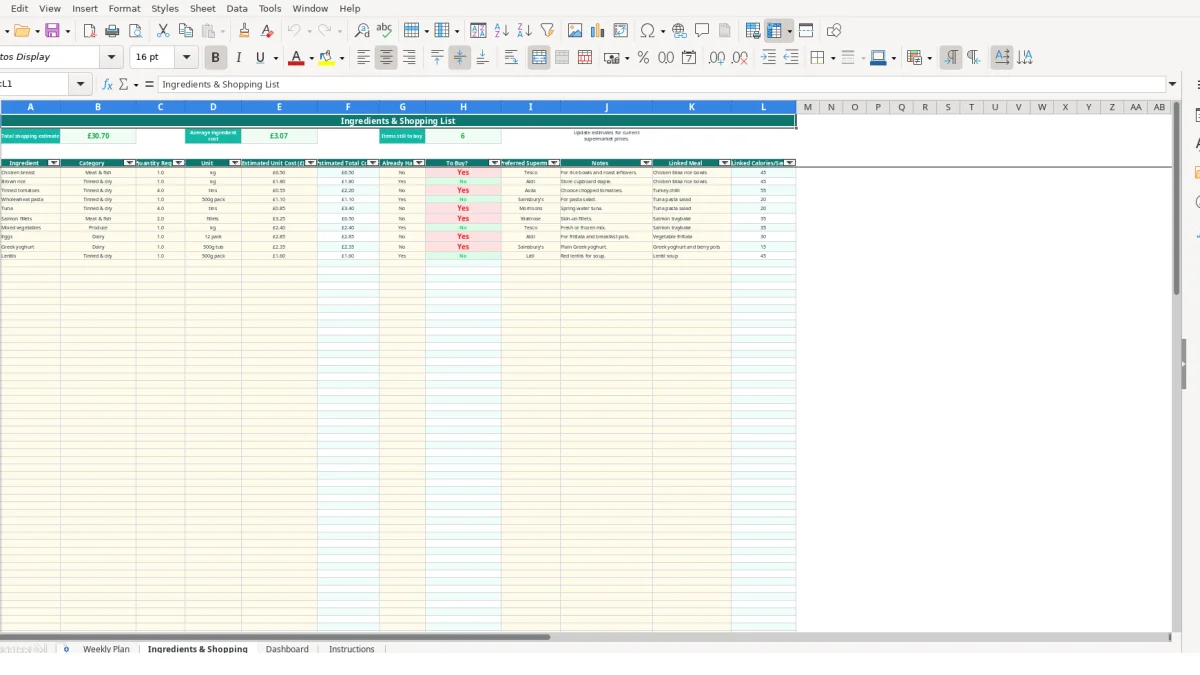Center text horizontally
The image size is (1200, 675).
click(x=387, y=58)
